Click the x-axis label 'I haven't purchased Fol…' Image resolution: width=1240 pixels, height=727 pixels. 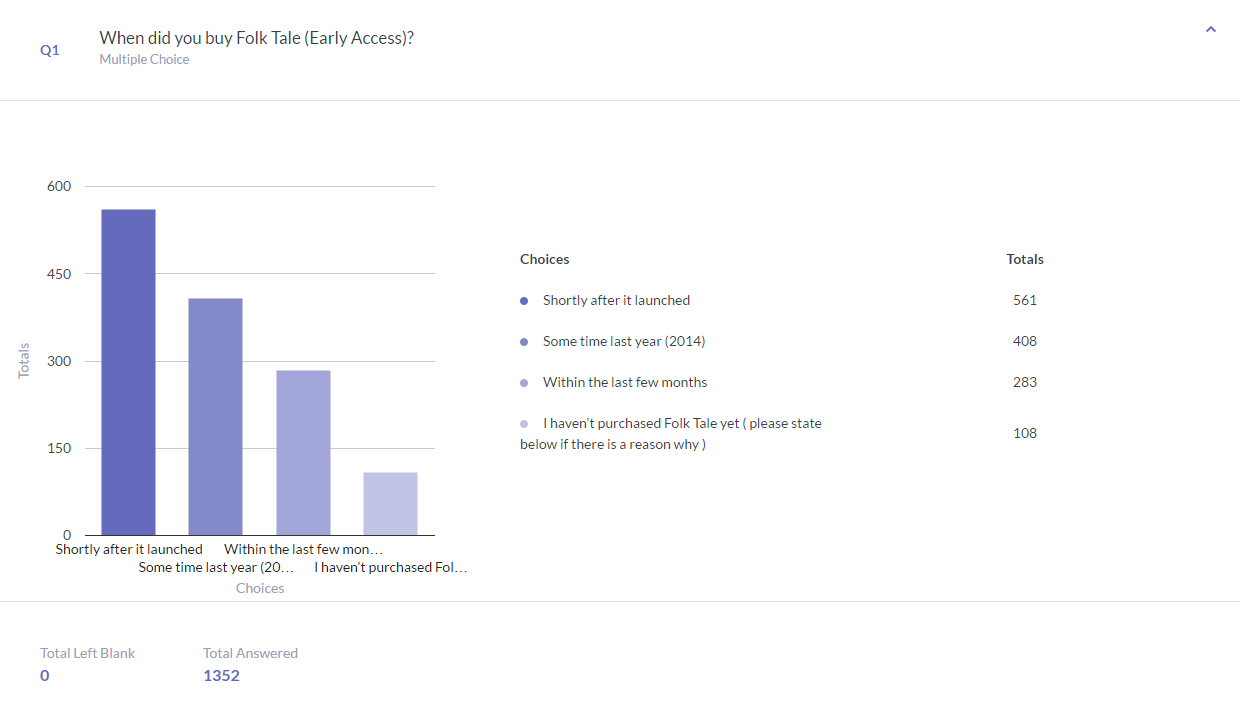(x=391, y=568)
